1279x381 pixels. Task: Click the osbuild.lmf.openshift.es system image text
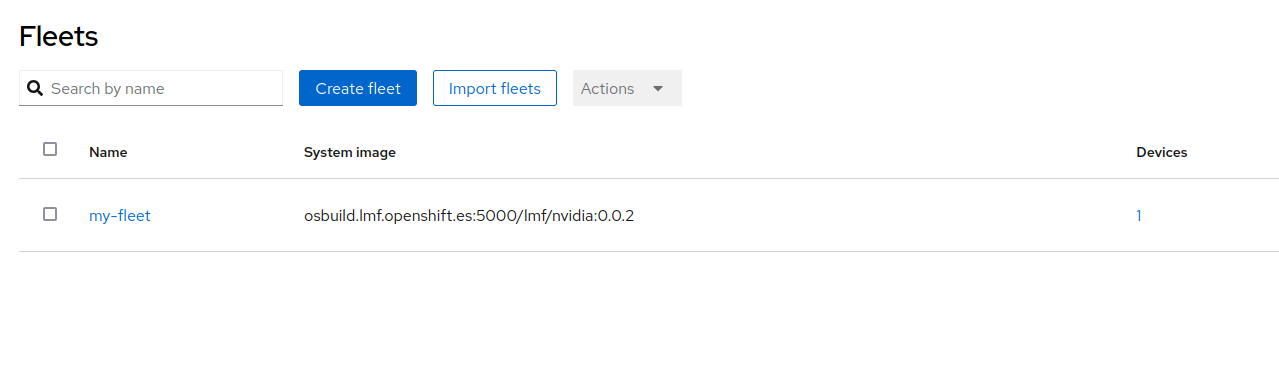click(469, 215)
